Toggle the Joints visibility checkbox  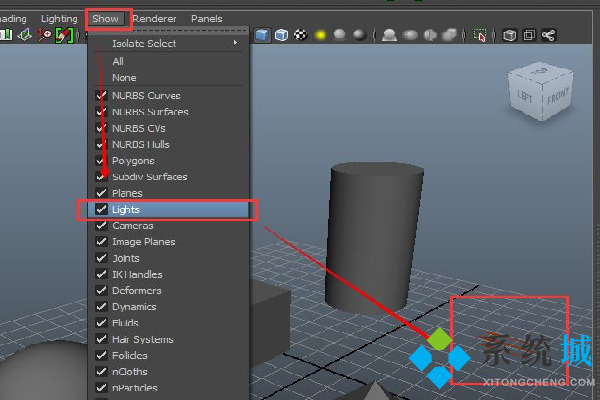pos(101,258)
